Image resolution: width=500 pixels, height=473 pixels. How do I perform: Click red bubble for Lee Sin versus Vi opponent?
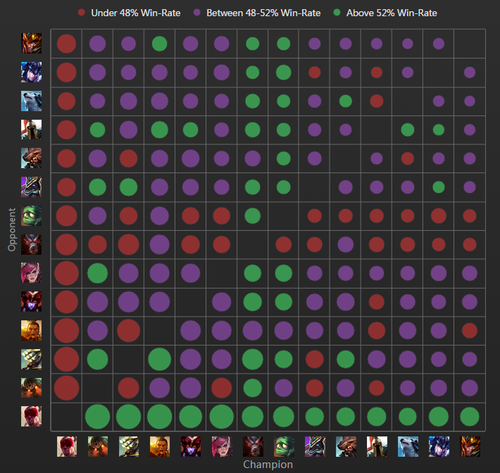coord(67,273)
